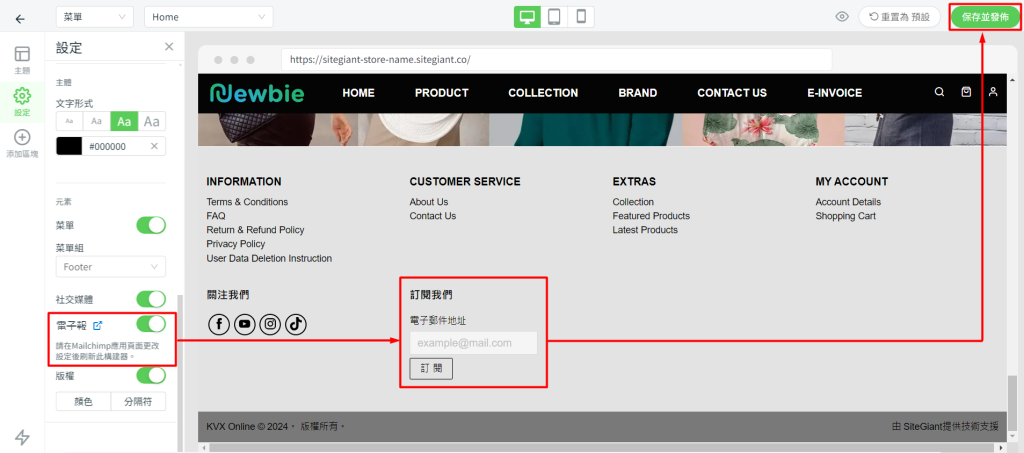The image size is (1024, 453).
Task: Click the 重置為 預設 button
Action: coord(894,17)
